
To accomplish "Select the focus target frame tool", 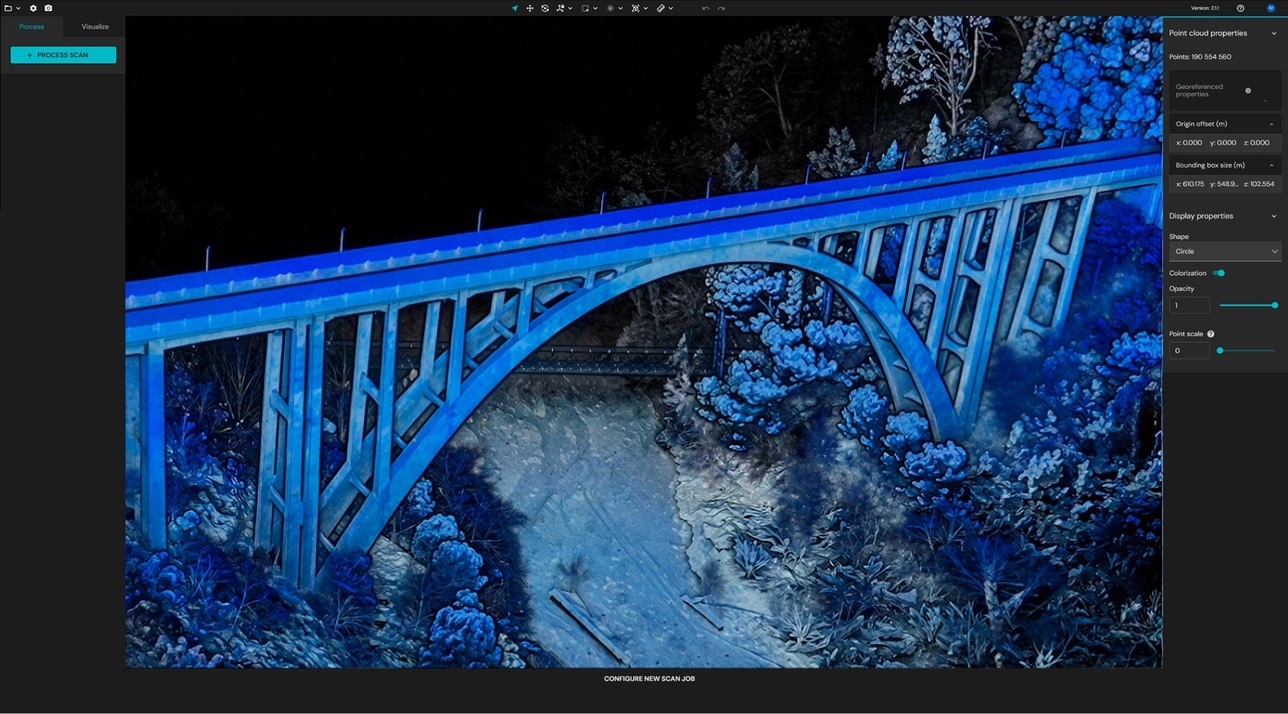I will [635, 8].
